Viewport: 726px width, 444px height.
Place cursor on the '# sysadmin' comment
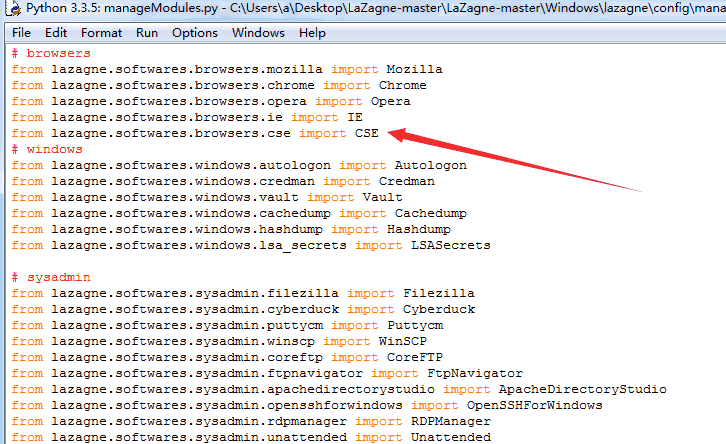coord(50,278)
